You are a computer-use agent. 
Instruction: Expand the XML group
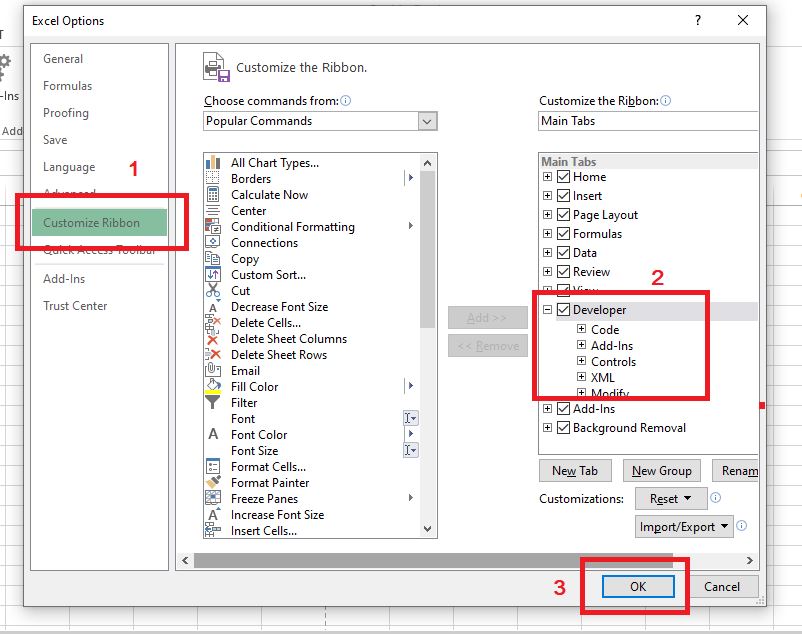(582, 377)
